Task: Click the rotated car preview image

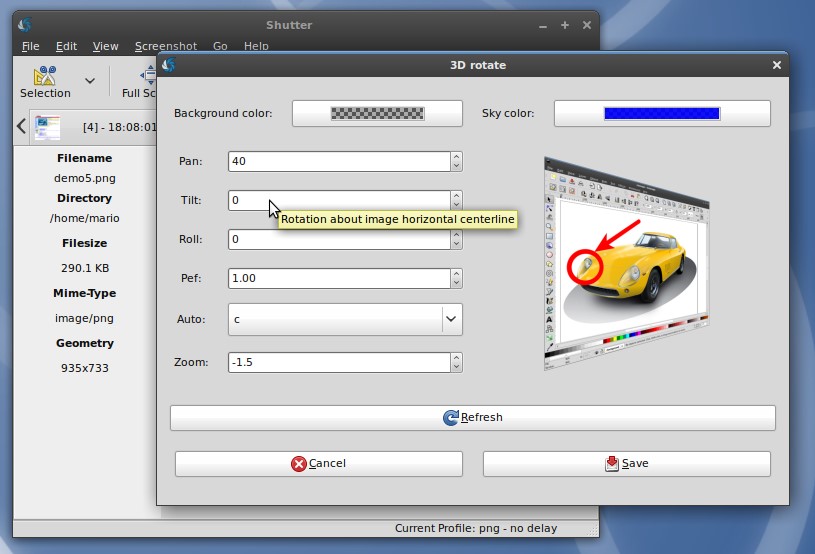Action: coord(626,264)
